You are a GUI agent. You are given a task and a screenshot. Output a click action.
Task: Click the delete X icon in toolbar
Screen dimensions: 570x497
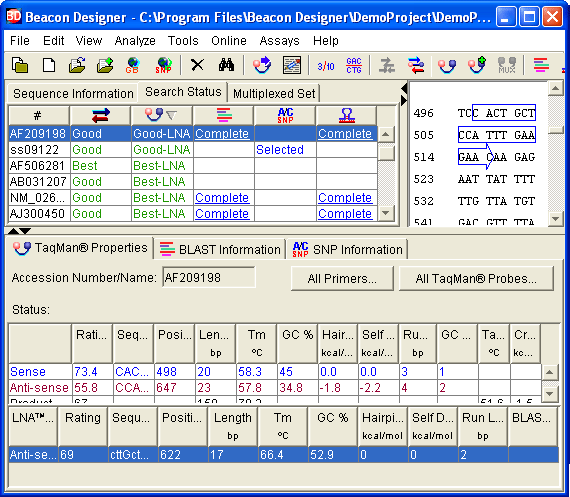[197, 65]
